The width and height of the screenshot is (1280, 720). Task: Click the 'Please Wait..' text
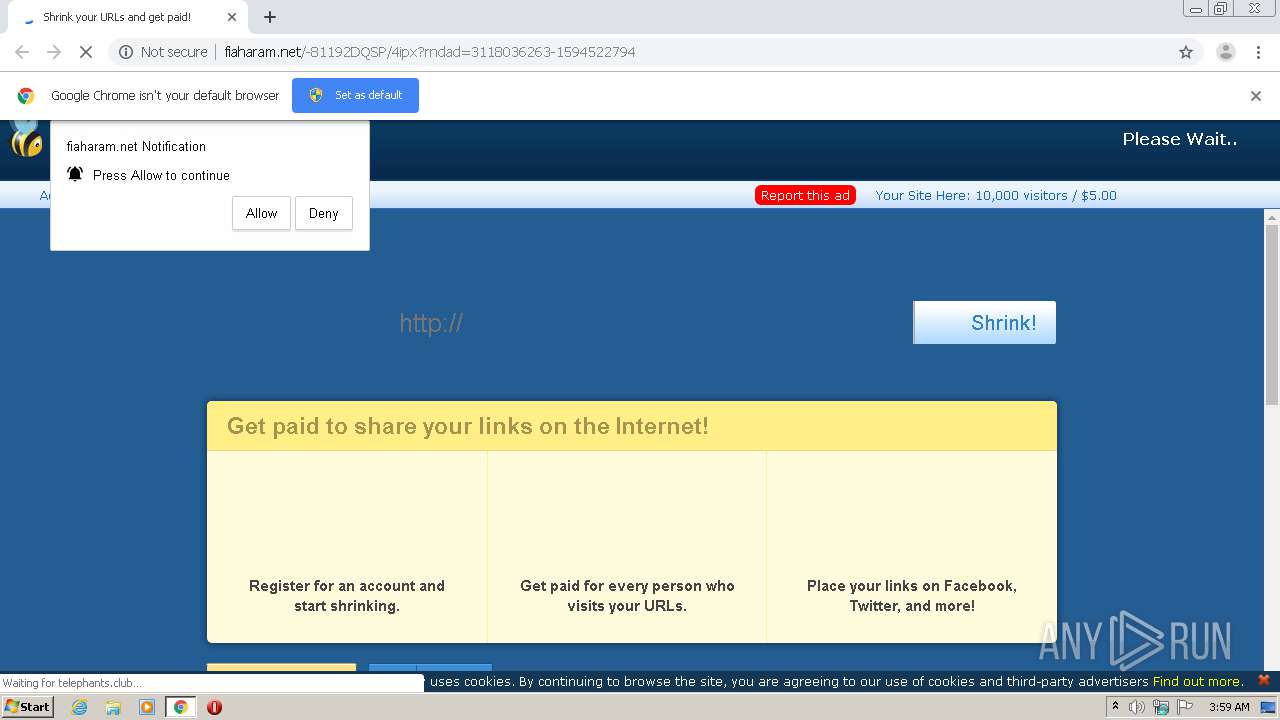point(1180,139)
